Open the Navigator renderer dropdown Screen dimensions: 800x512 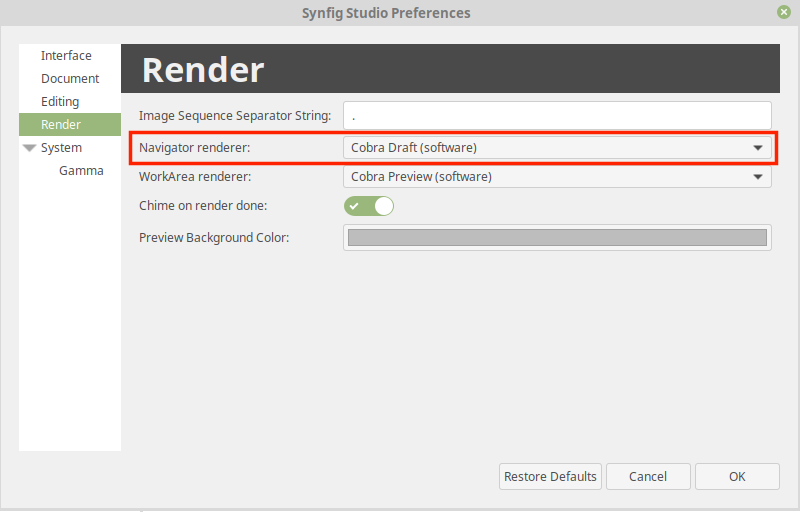tap(557, 148)
